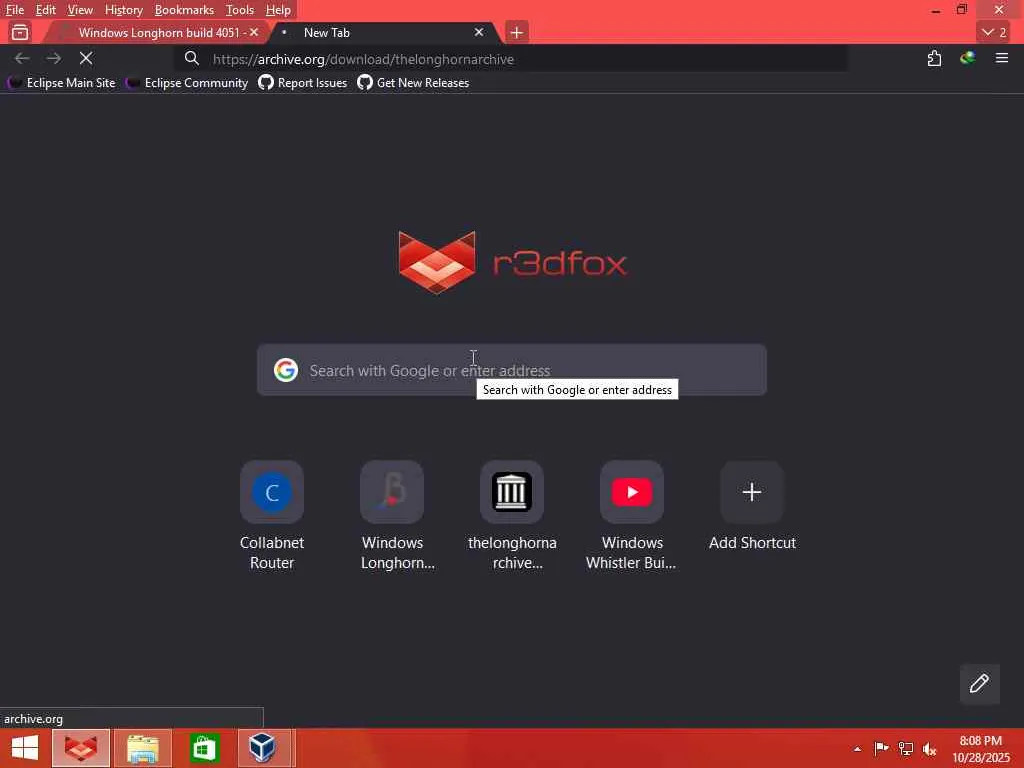
Task: Open File Explorer from the taskbar
Action: pos(143,748)
